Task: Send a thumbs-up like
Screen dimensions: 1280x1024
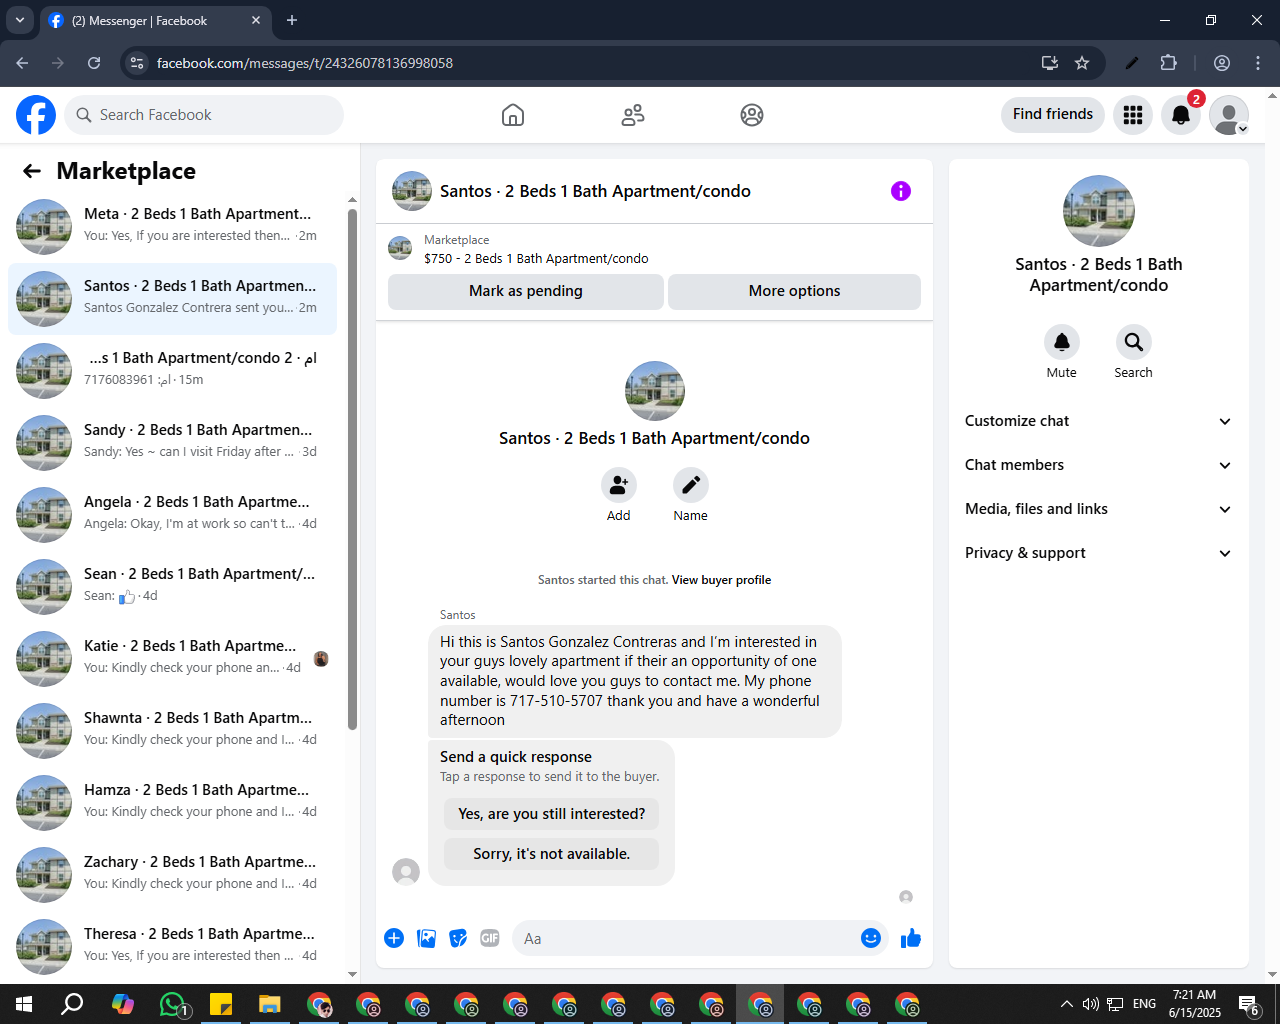Action: point(911,938)
